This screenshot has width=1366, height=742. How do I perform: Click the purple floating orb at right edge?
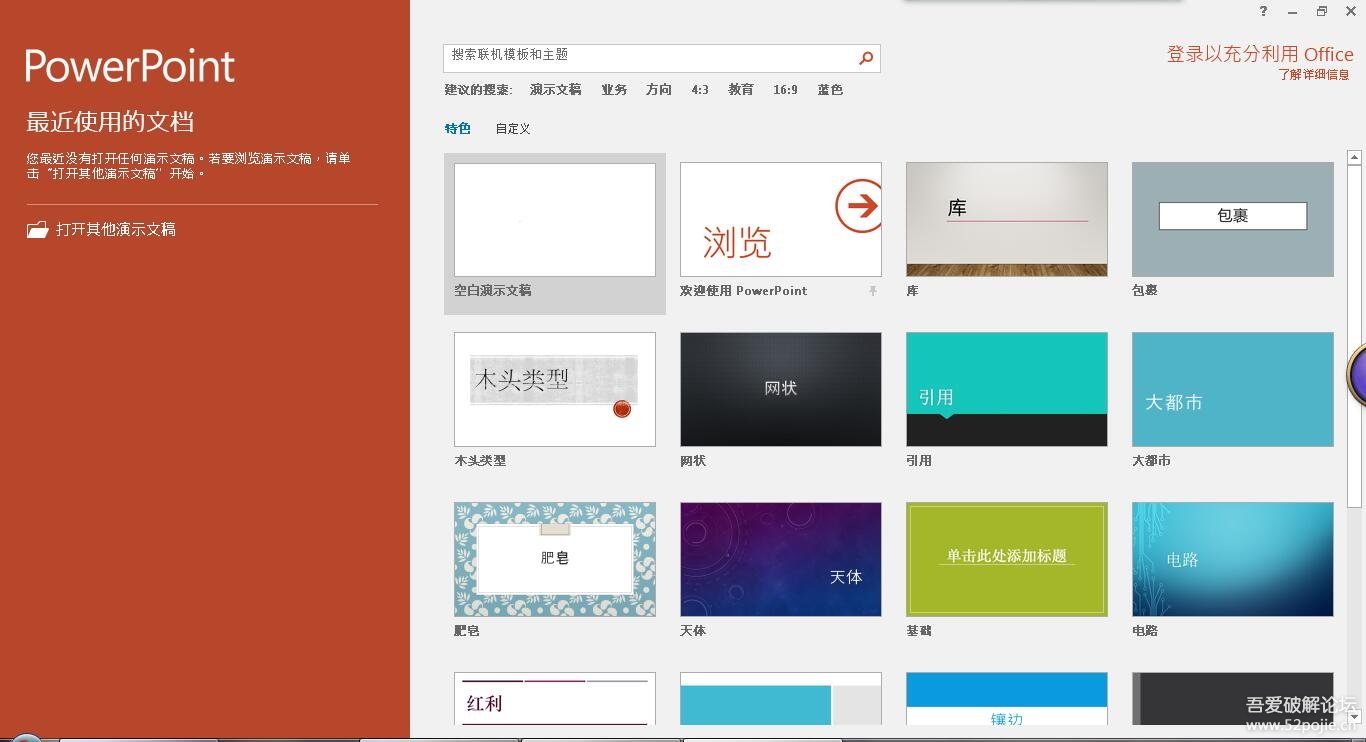tap(1358, 375)
